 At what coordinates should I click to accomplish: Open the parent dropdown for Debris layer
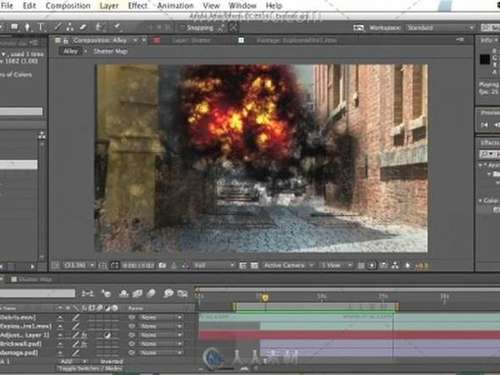[161, 317]
